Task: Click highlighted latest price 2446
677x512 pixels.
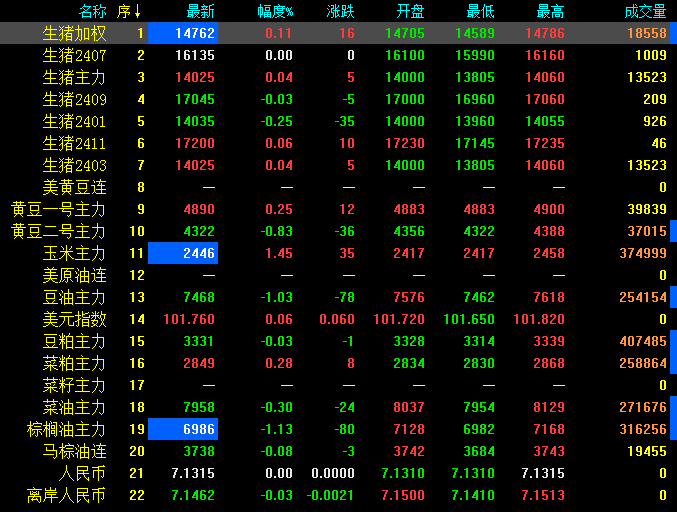Action: 183,253
